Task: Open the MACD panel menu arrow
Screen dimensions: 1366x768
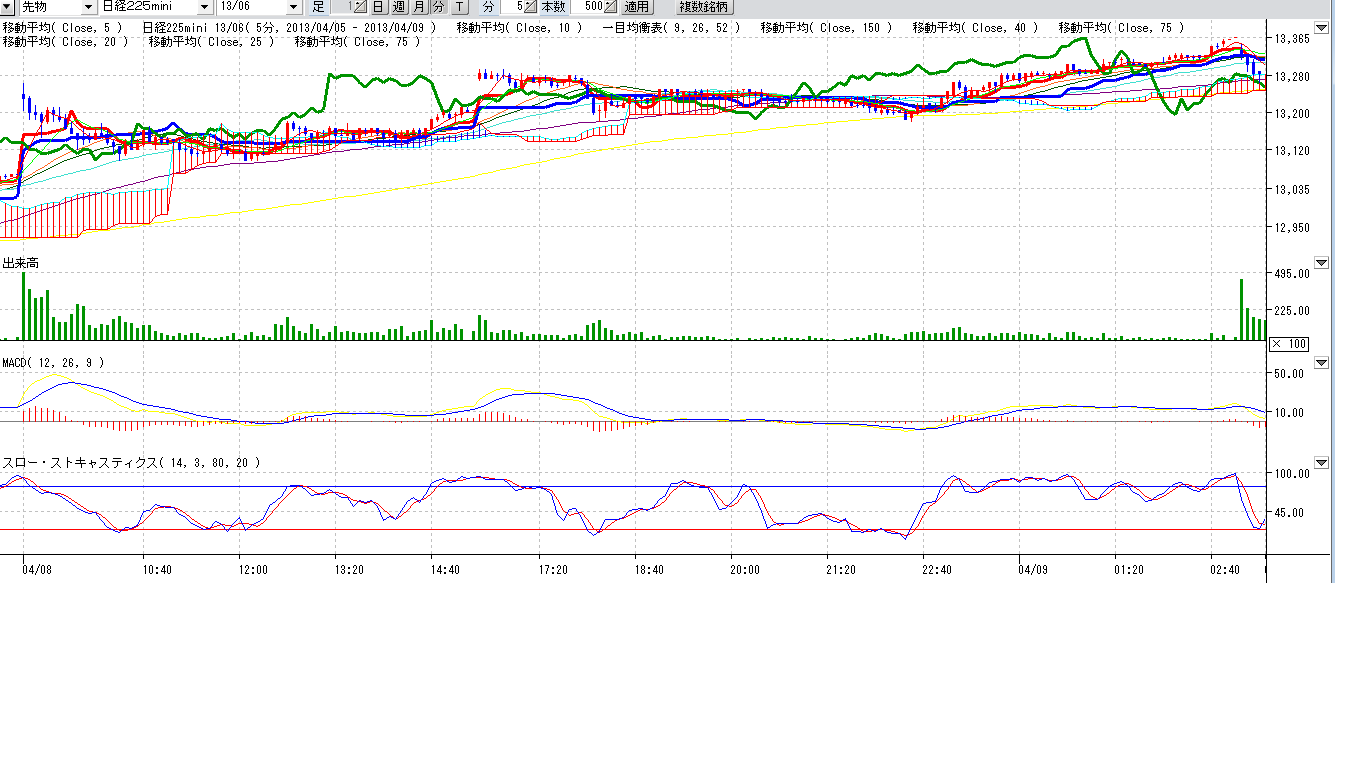Action: click(1321, 363)
